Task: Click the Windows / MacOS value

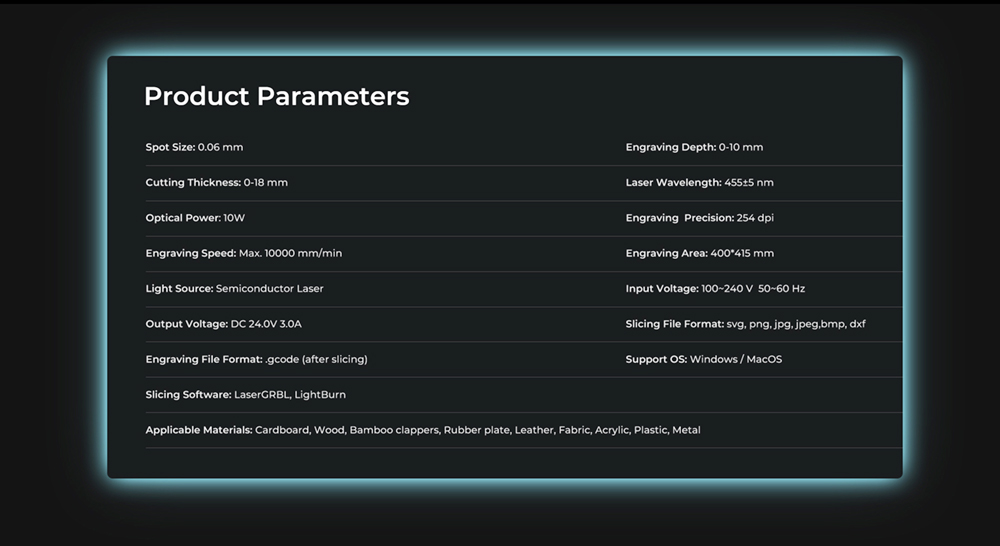Action: [736, 359]
